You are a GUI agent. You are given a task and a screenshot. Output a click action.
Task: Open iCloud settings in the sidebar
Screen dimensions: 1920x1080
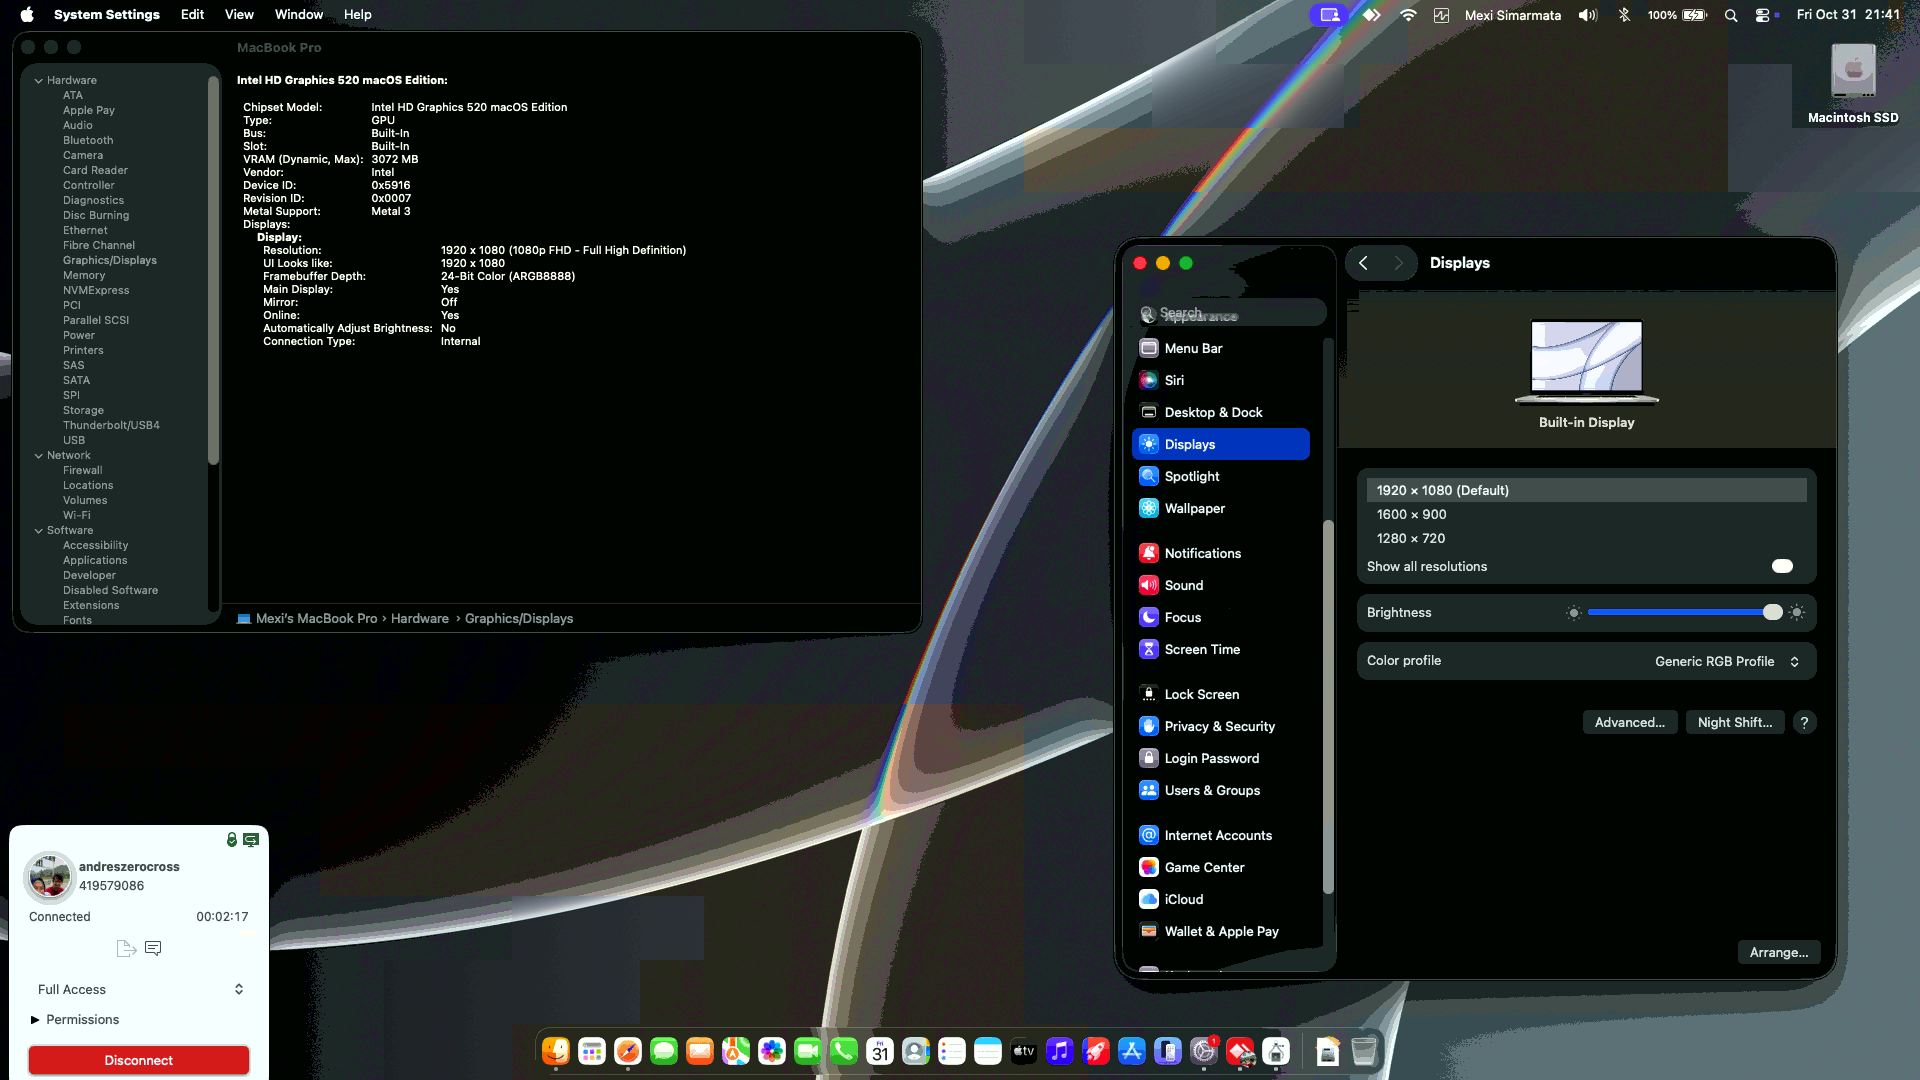coord(1220,899)
